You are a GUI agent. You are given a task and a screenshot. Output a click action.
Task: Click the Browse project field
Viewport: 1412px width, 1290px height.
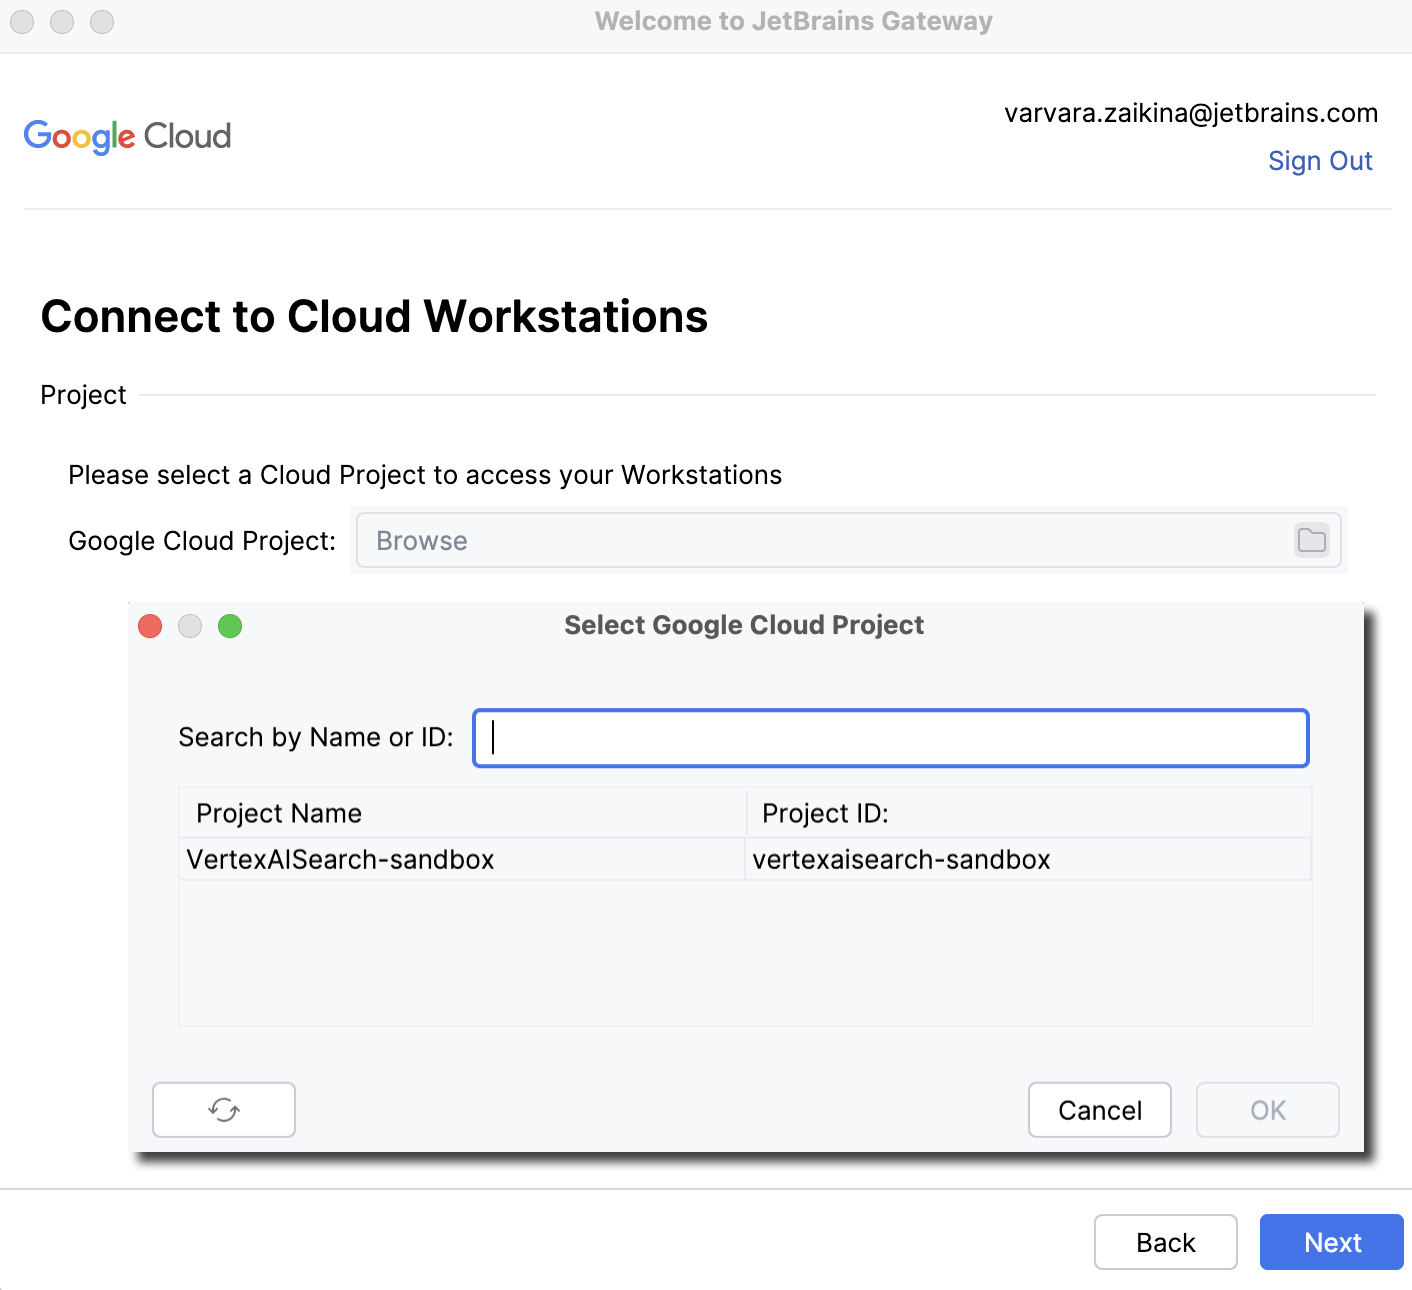[700, 540]
